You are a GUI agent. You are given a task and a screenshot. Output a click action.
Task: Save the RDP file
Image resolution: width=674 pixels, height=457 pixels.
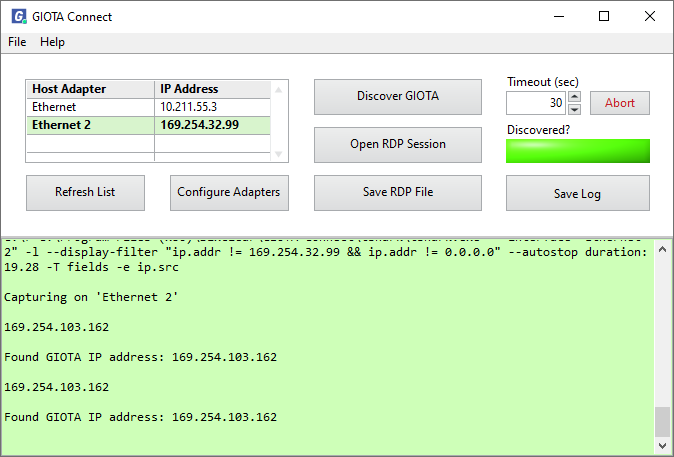398,193
